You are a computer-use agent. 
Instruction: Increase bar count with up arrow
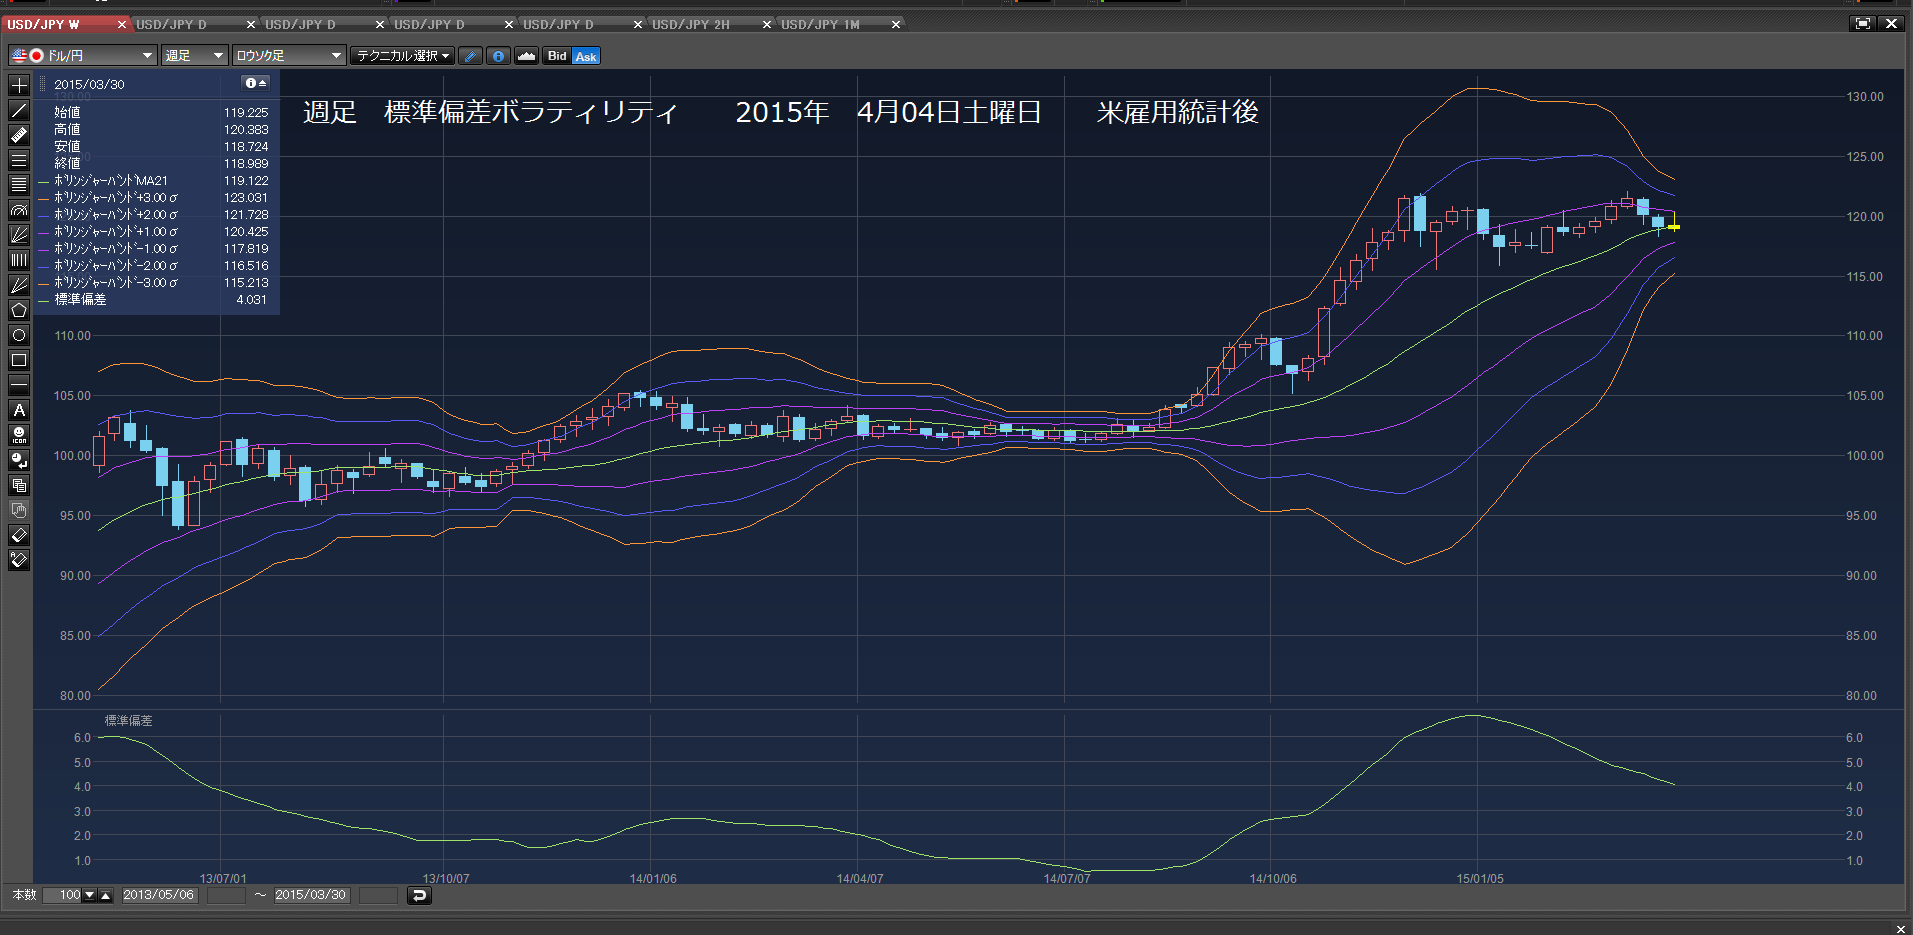click(x=105, y=895)
